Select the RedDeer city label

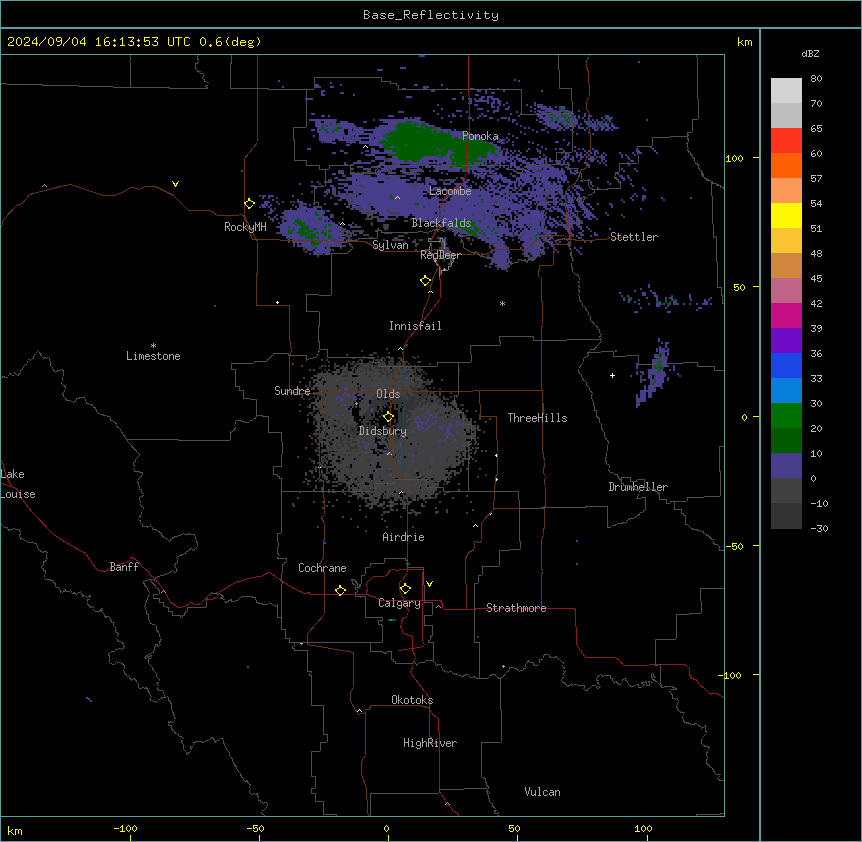[x=440, y=255]
